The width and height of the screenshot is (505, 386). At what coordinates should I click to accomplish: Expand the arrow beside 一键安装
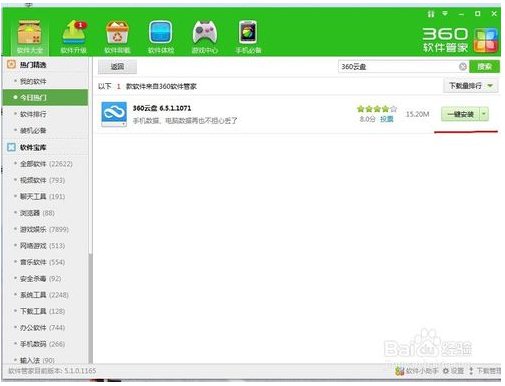coord(484,114)
